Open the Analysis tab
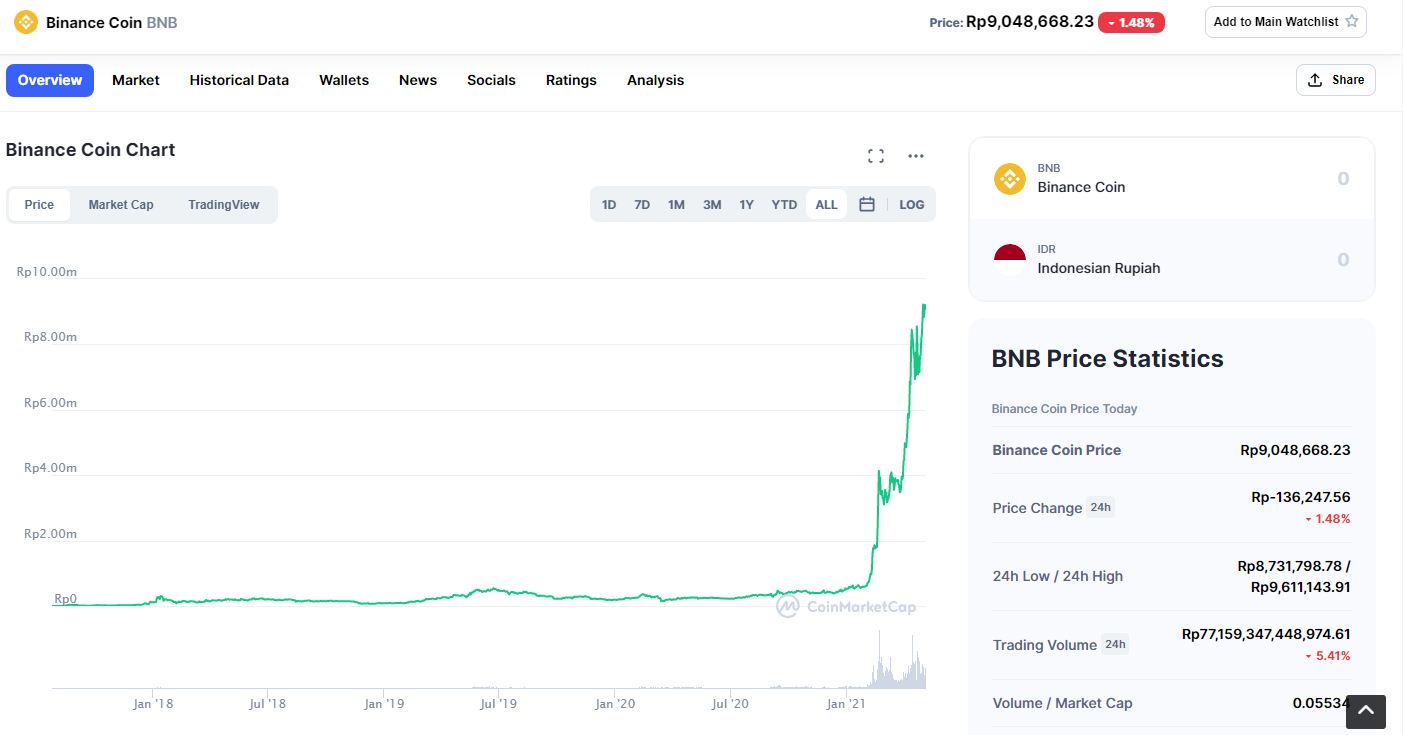The image size is (1403, 735). [x=656, y=80]
